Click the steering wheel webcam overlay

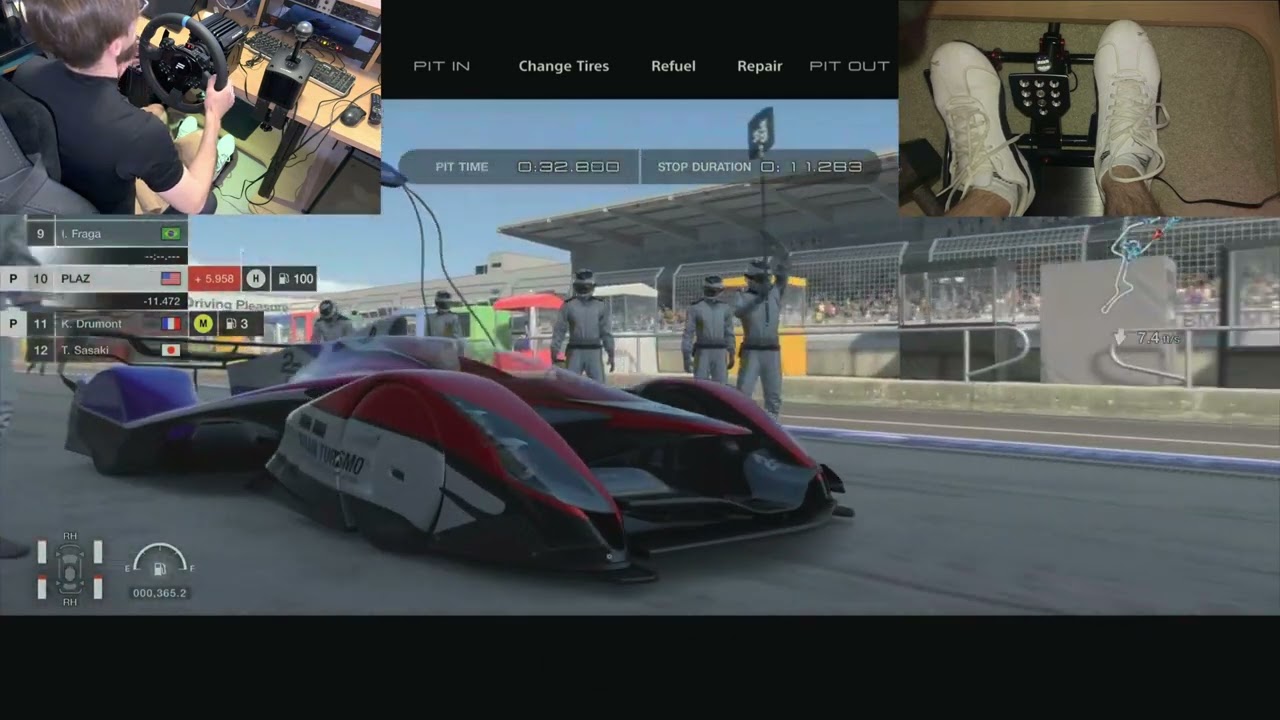[x=190, y=107]
